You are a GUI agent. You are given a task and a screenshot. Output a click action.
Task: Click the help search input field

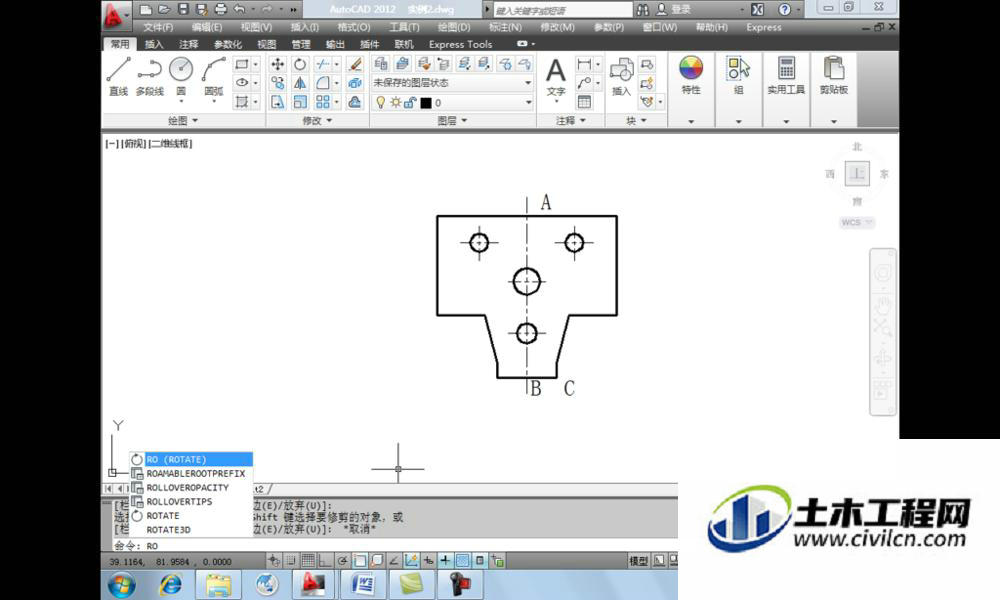tap(563, 10)
